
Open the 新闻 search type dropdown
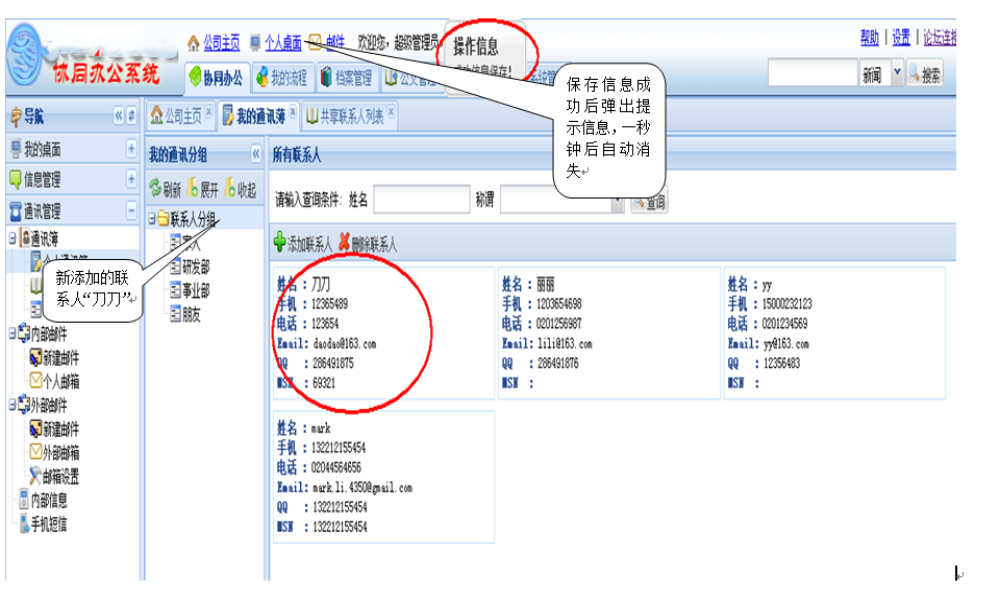point(897,73)
